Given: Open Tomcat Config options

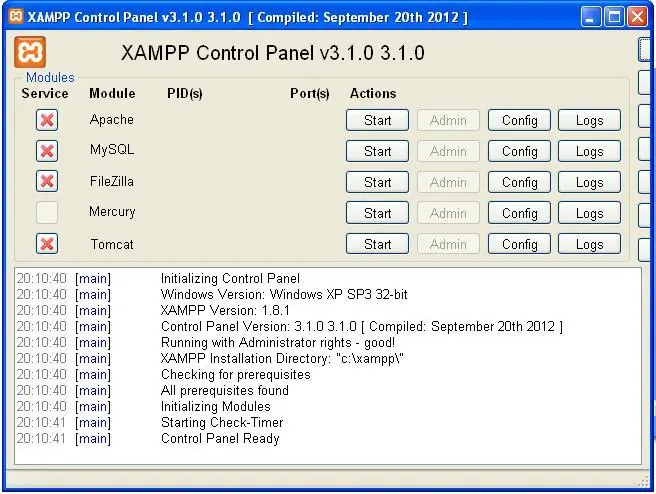Looking at the screenshot, I should point(519,244).
